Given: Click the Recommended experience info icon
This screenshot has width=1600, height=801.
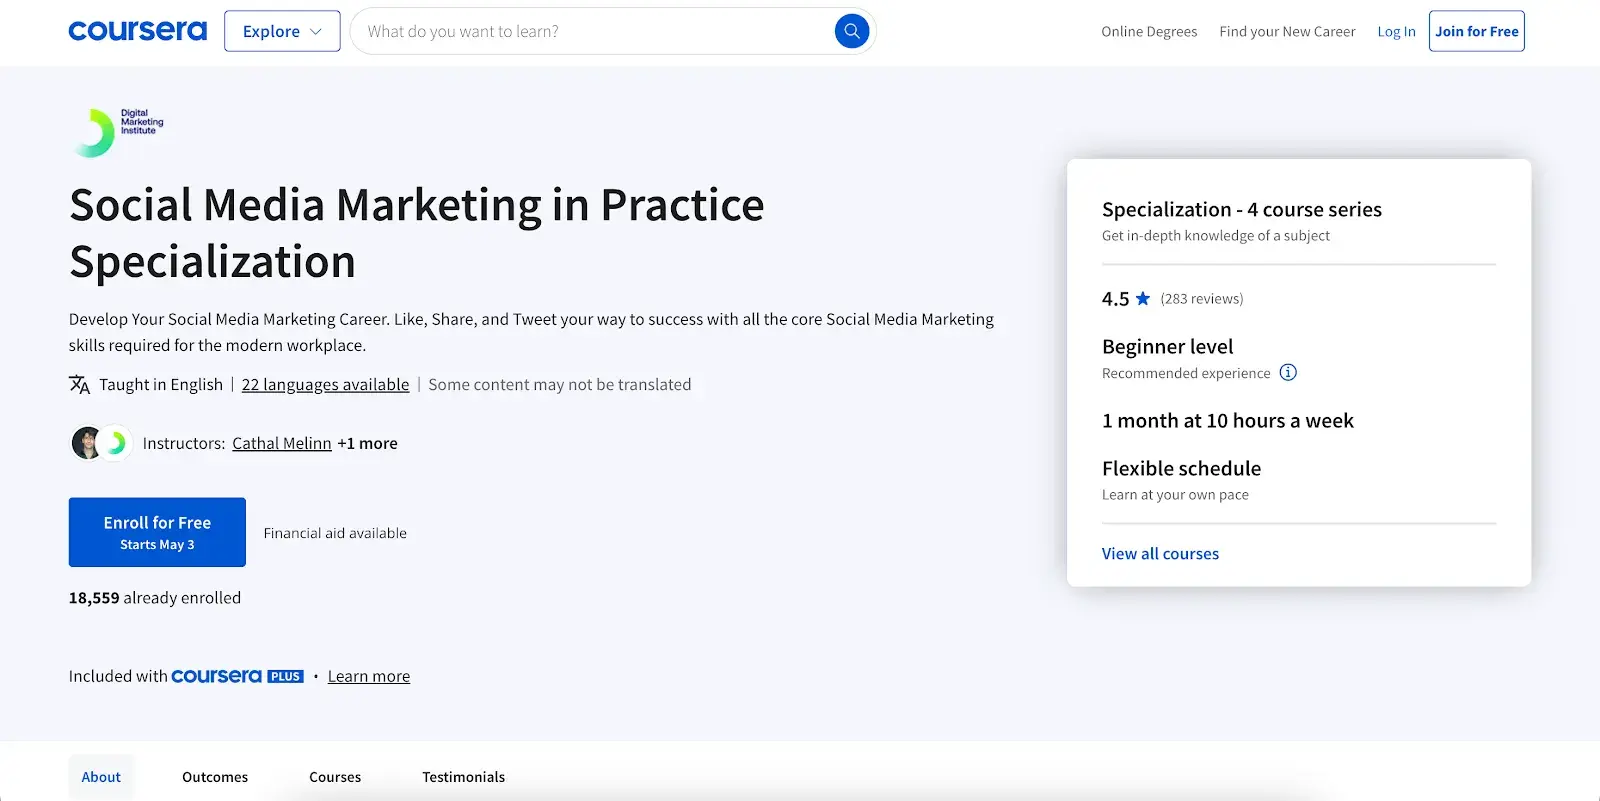Looking at the screenshot, I should point(1288,373).
